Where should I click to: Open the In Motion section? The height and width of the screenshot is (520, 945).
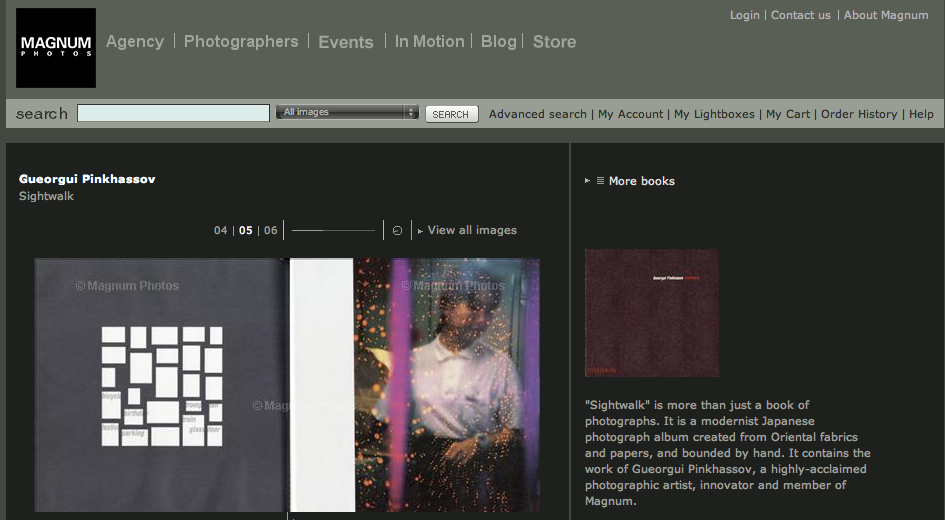tap(429, 42)
